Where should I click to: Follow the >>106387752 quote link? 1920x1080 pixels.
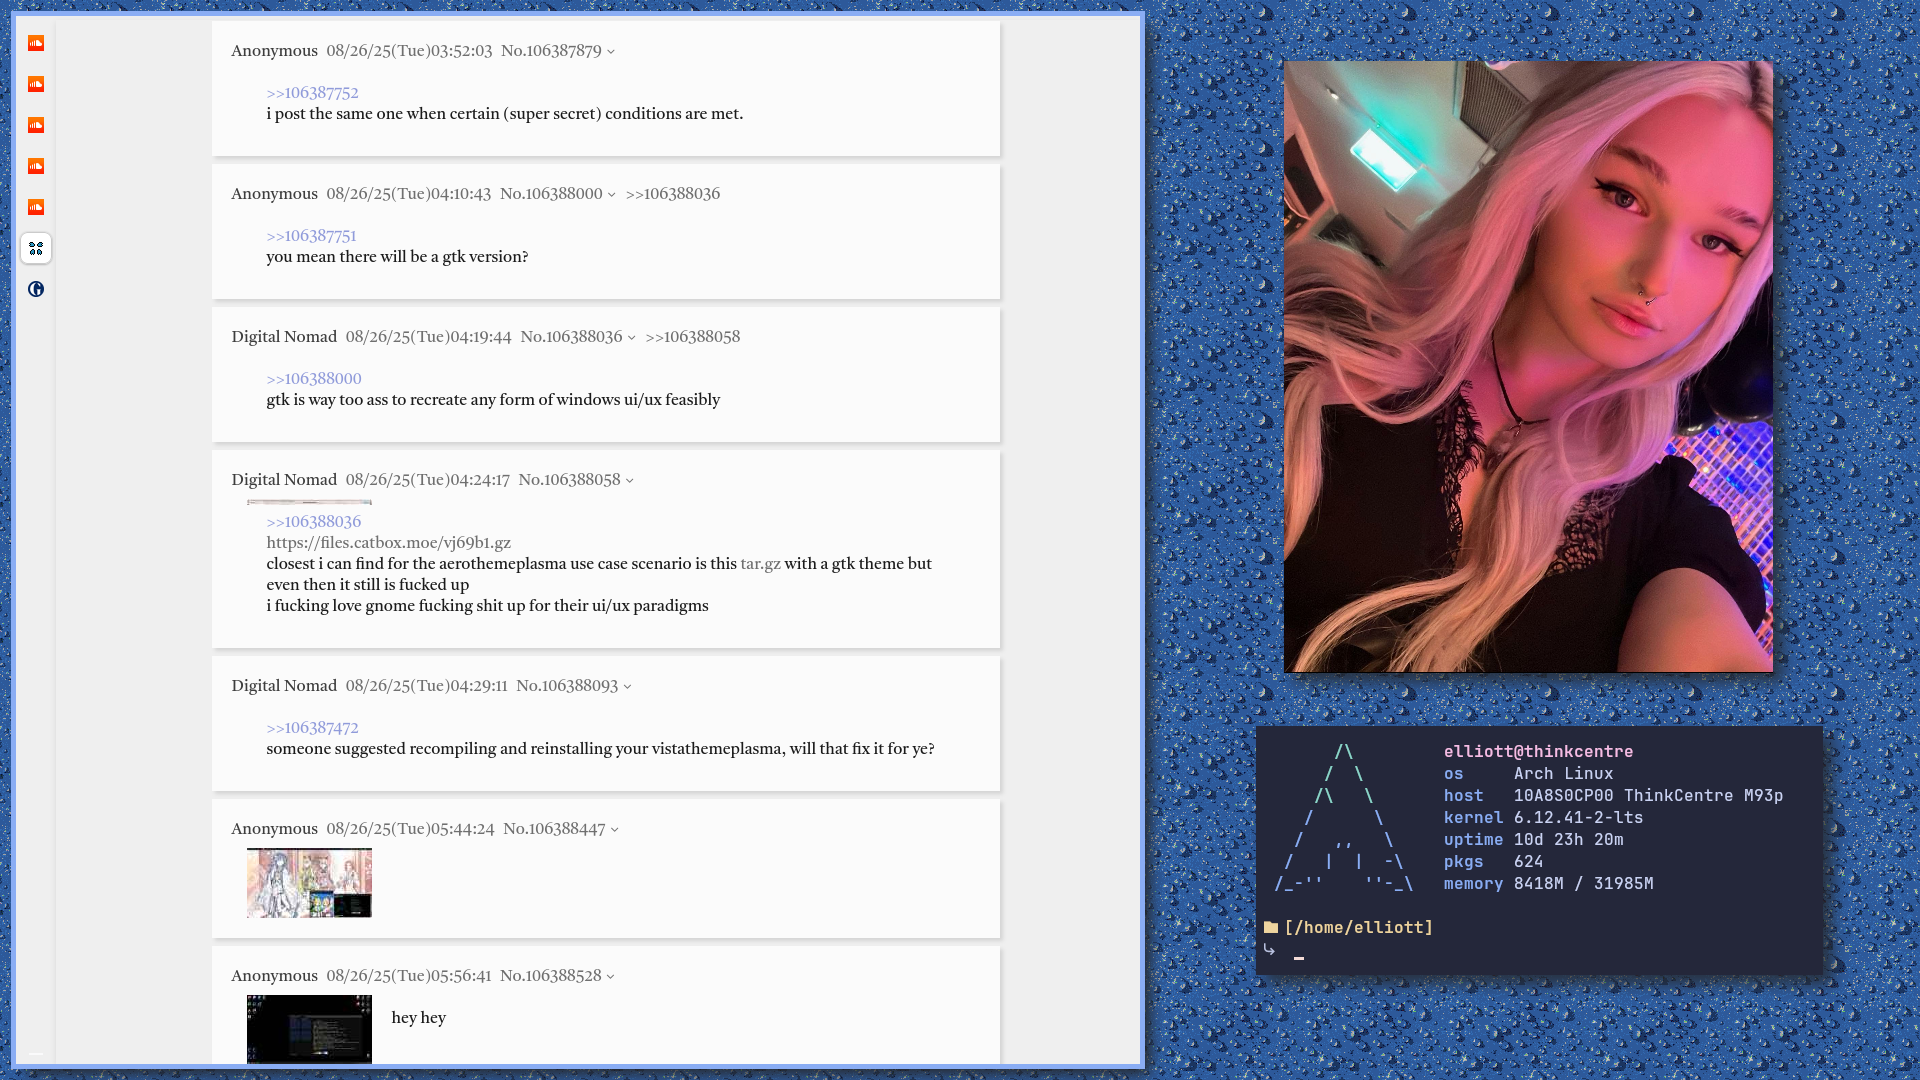tap(312, 93)
